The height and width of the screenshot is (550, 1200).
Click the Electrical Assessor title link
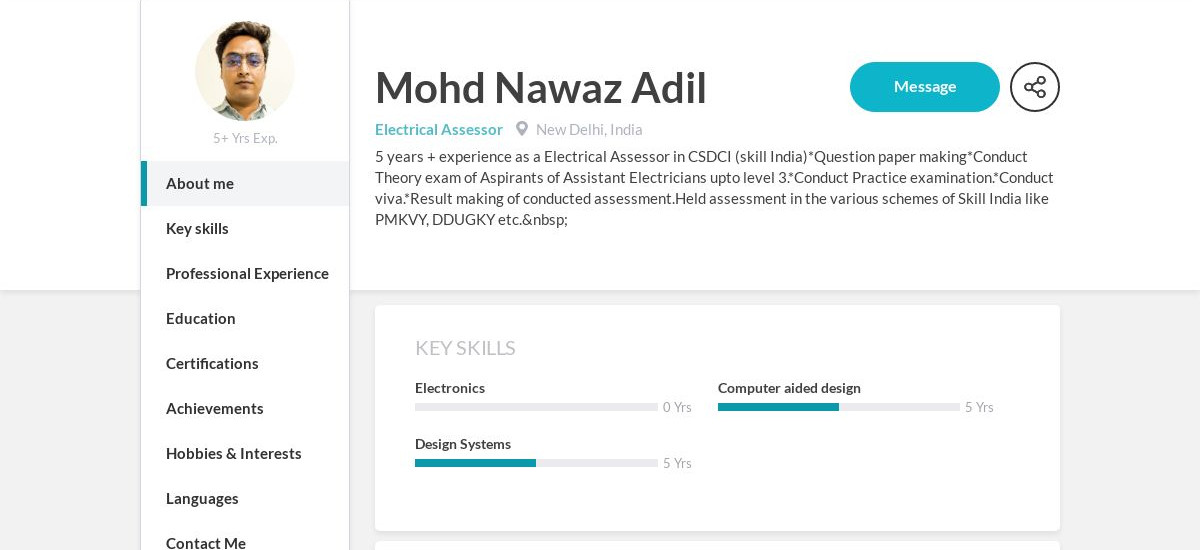tap(439, 129)
